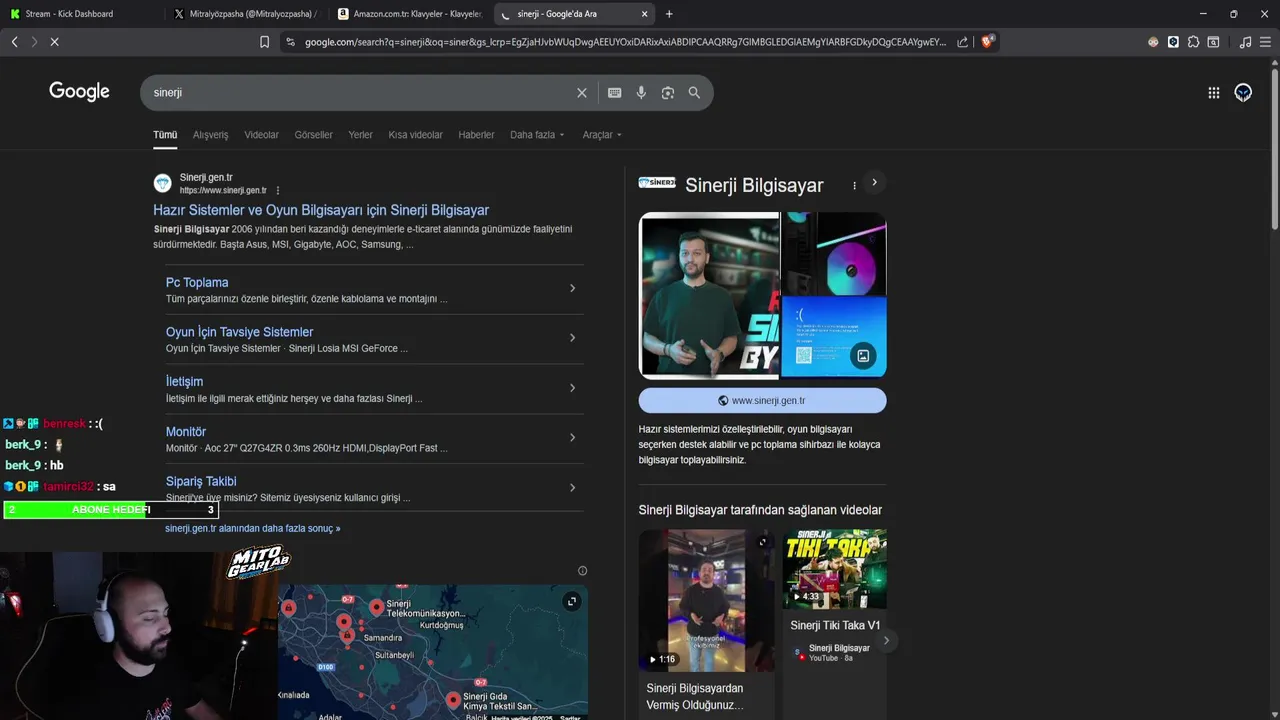This screenshot has width=1280, height=720.
Task: Open the Daha fazla dropdown
Action: 537,135
